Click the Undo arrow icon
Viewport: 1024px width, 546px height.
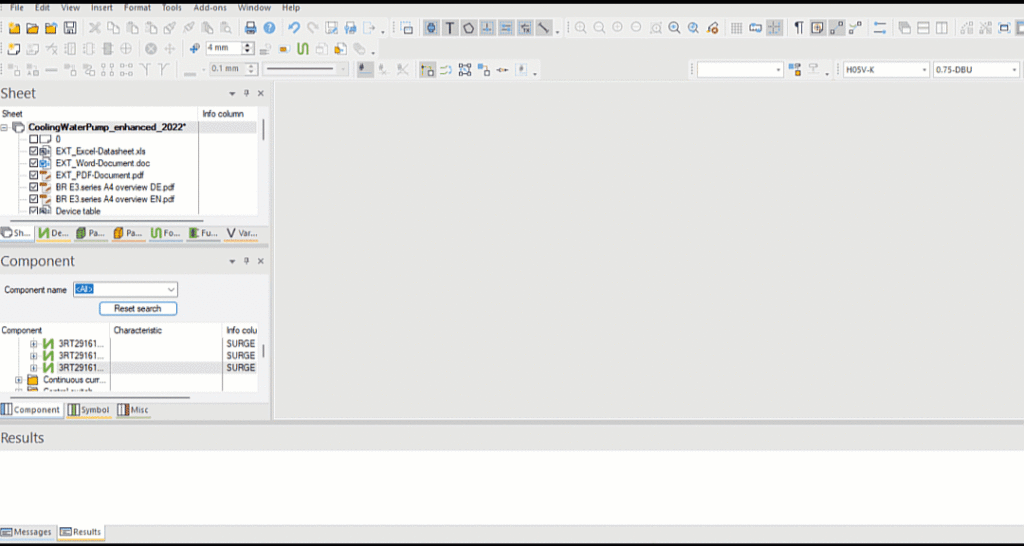(x=294, y=28)
